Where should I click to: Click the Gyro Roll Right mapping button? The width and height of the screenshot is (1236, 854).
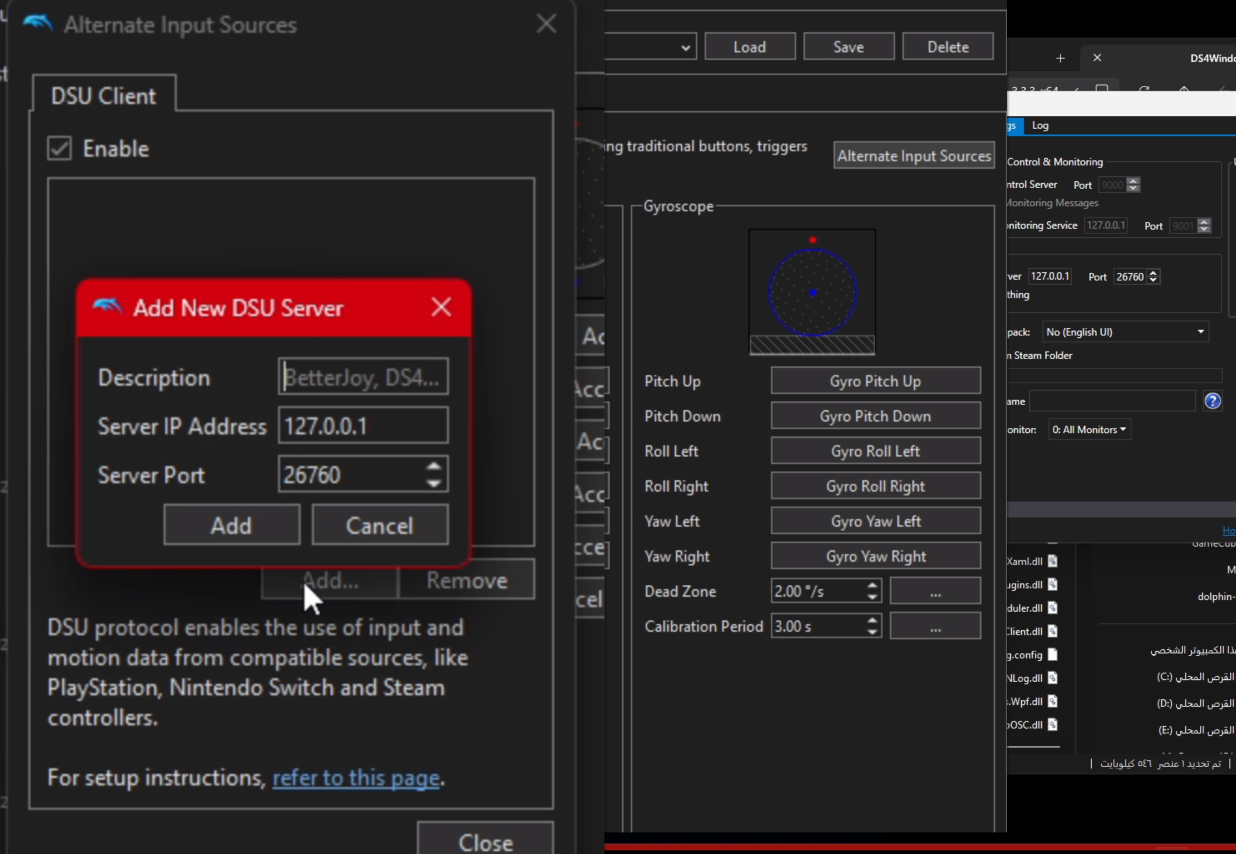pyautogui.click(x=875, y=486)
